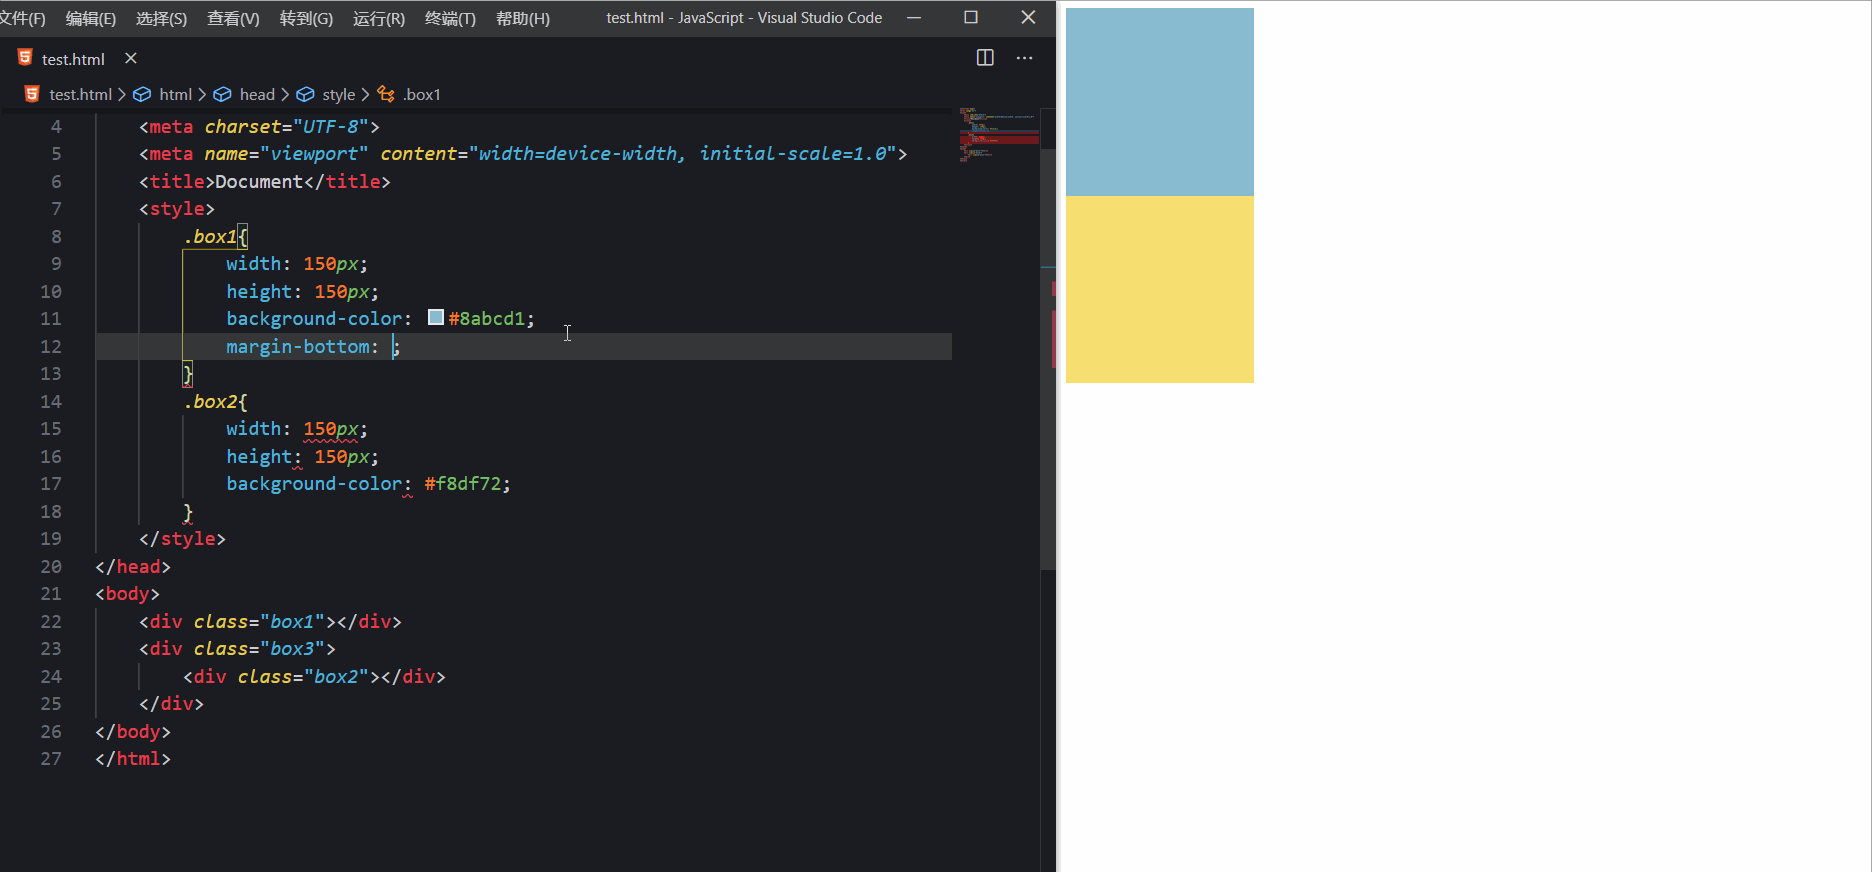Click the closing </style> tag

(x=182, y=538)
